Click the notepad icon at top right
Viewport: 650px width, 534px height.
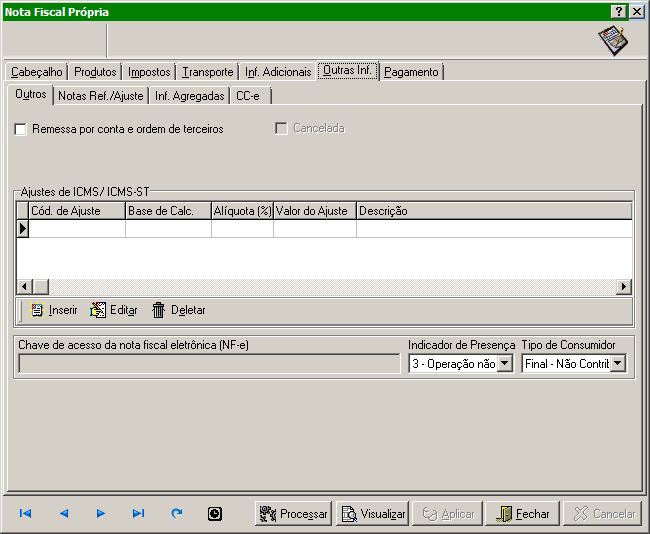click(612, 41)
